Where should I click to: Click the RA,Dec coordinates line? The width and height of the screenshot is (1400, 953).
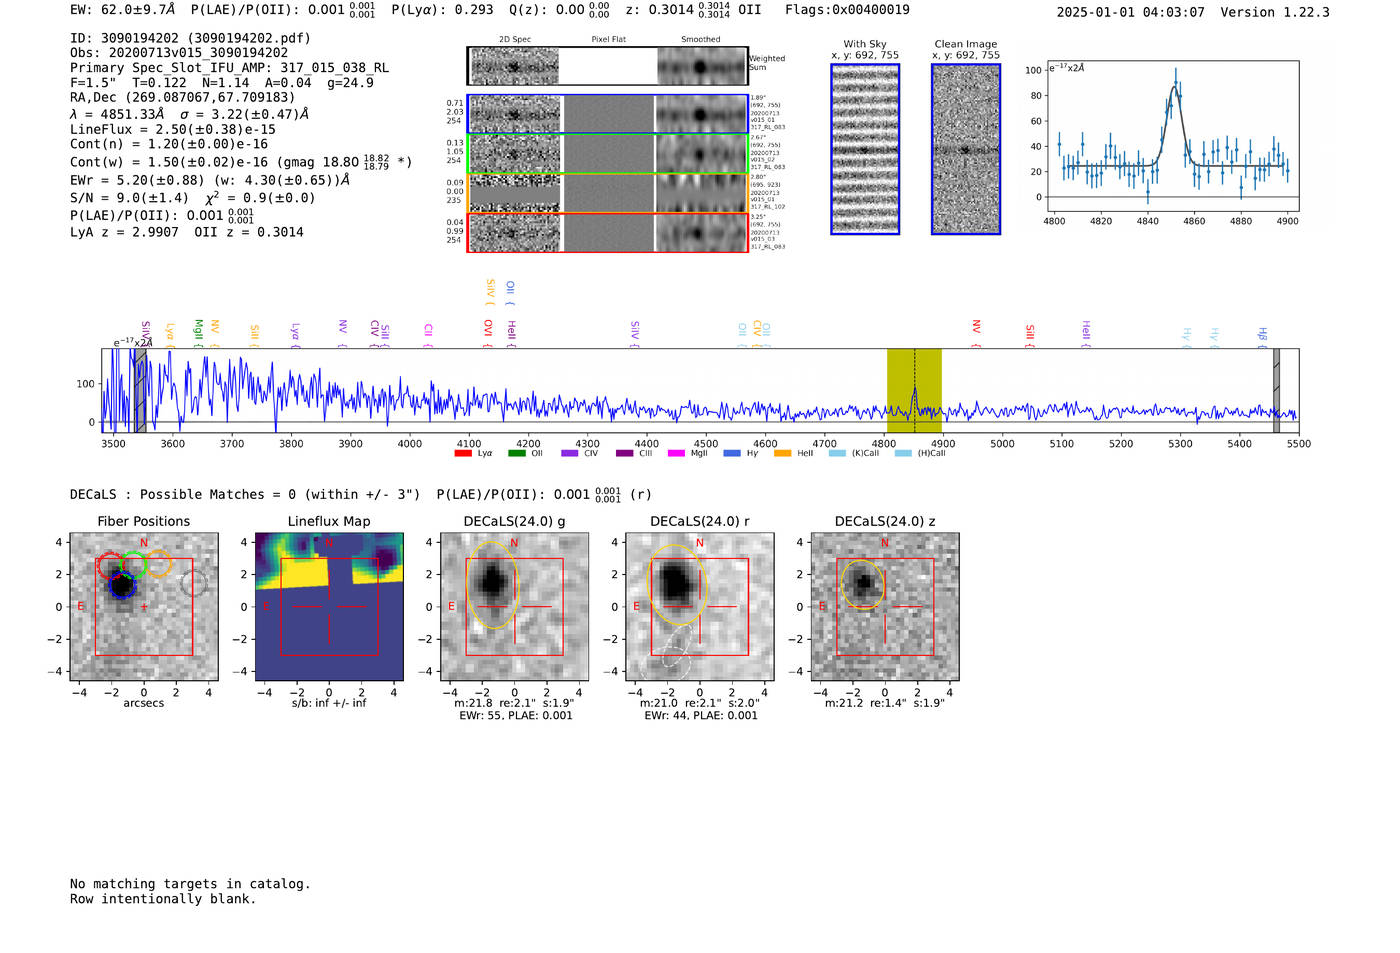(183, 97)
